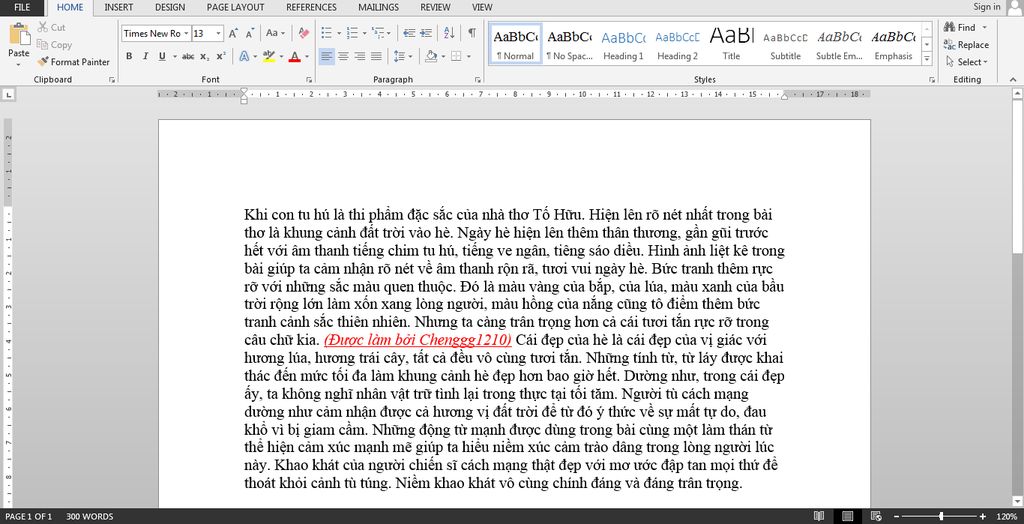Apply the Heading 1 style
Screen dimensions: 1024x524
click(x=623, y=44)
